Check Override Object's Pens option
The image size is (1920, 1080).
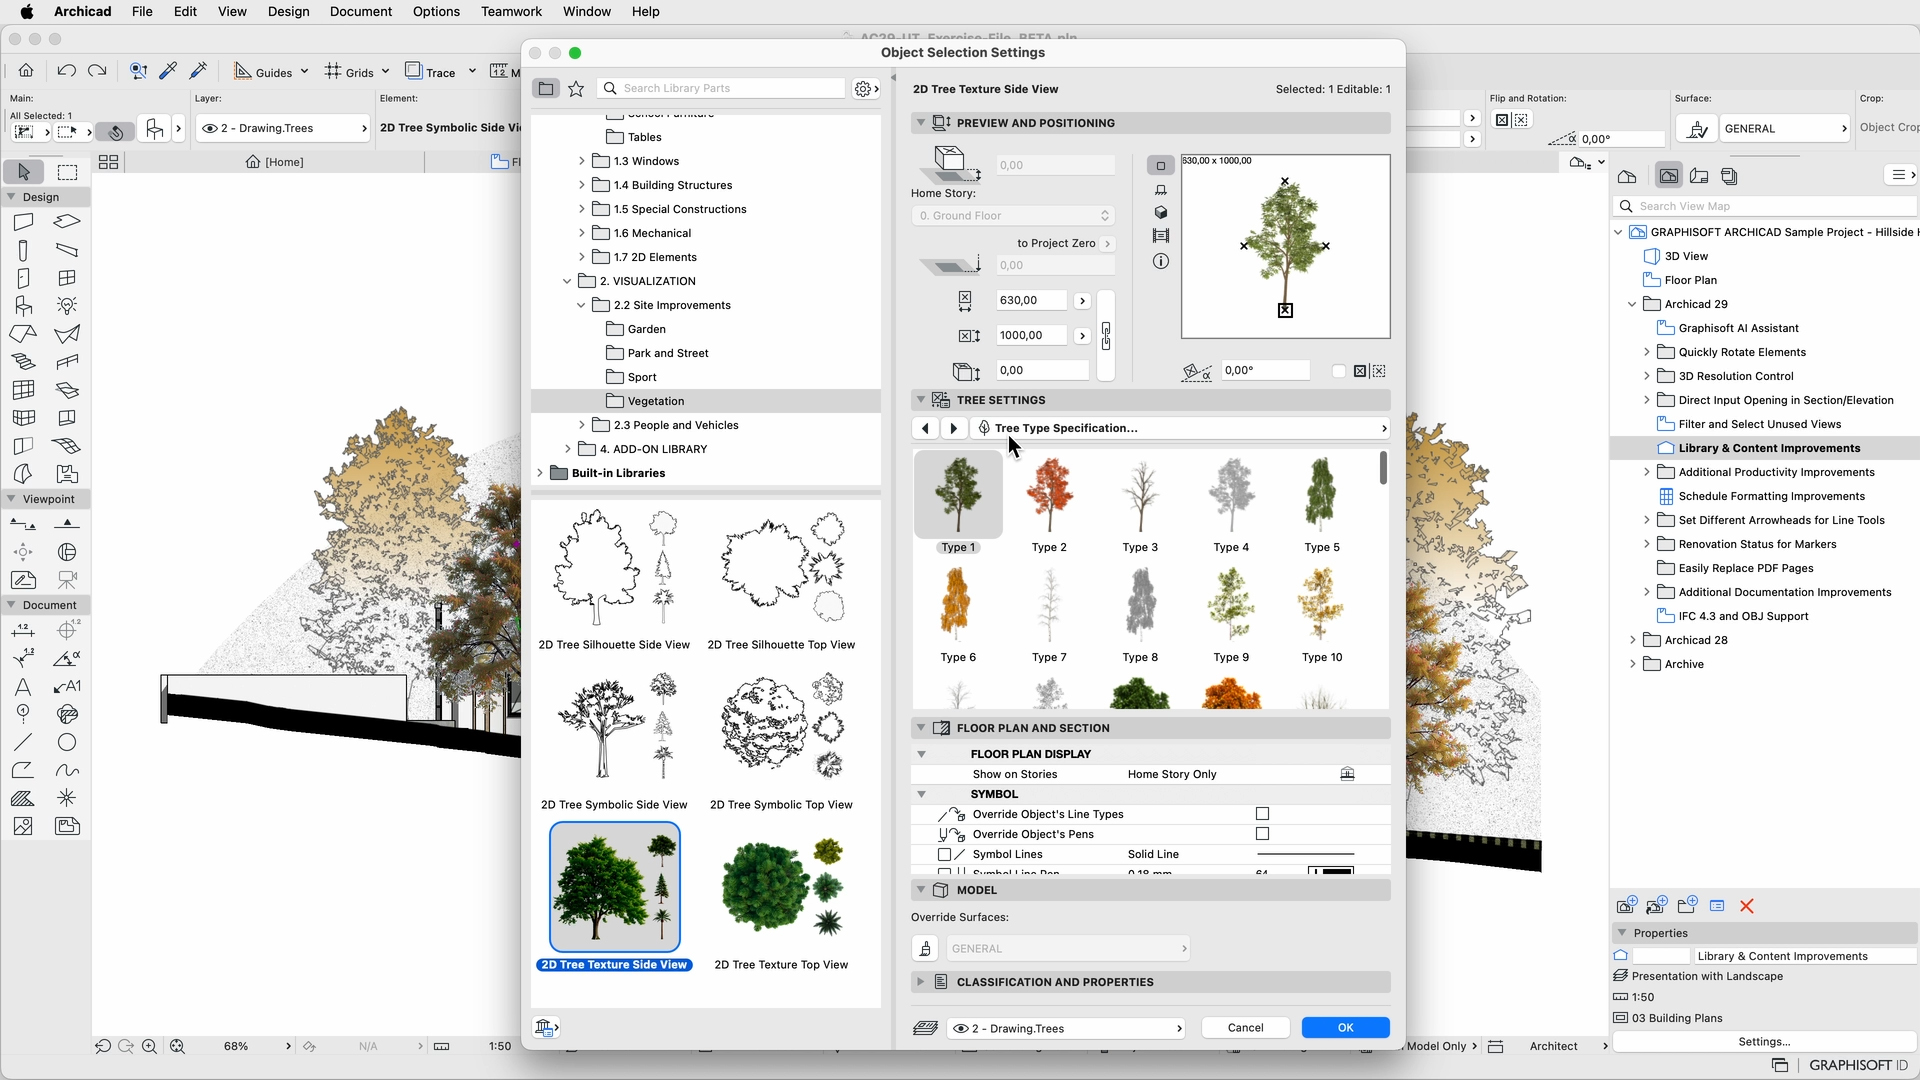click(x=1262, y=834)
